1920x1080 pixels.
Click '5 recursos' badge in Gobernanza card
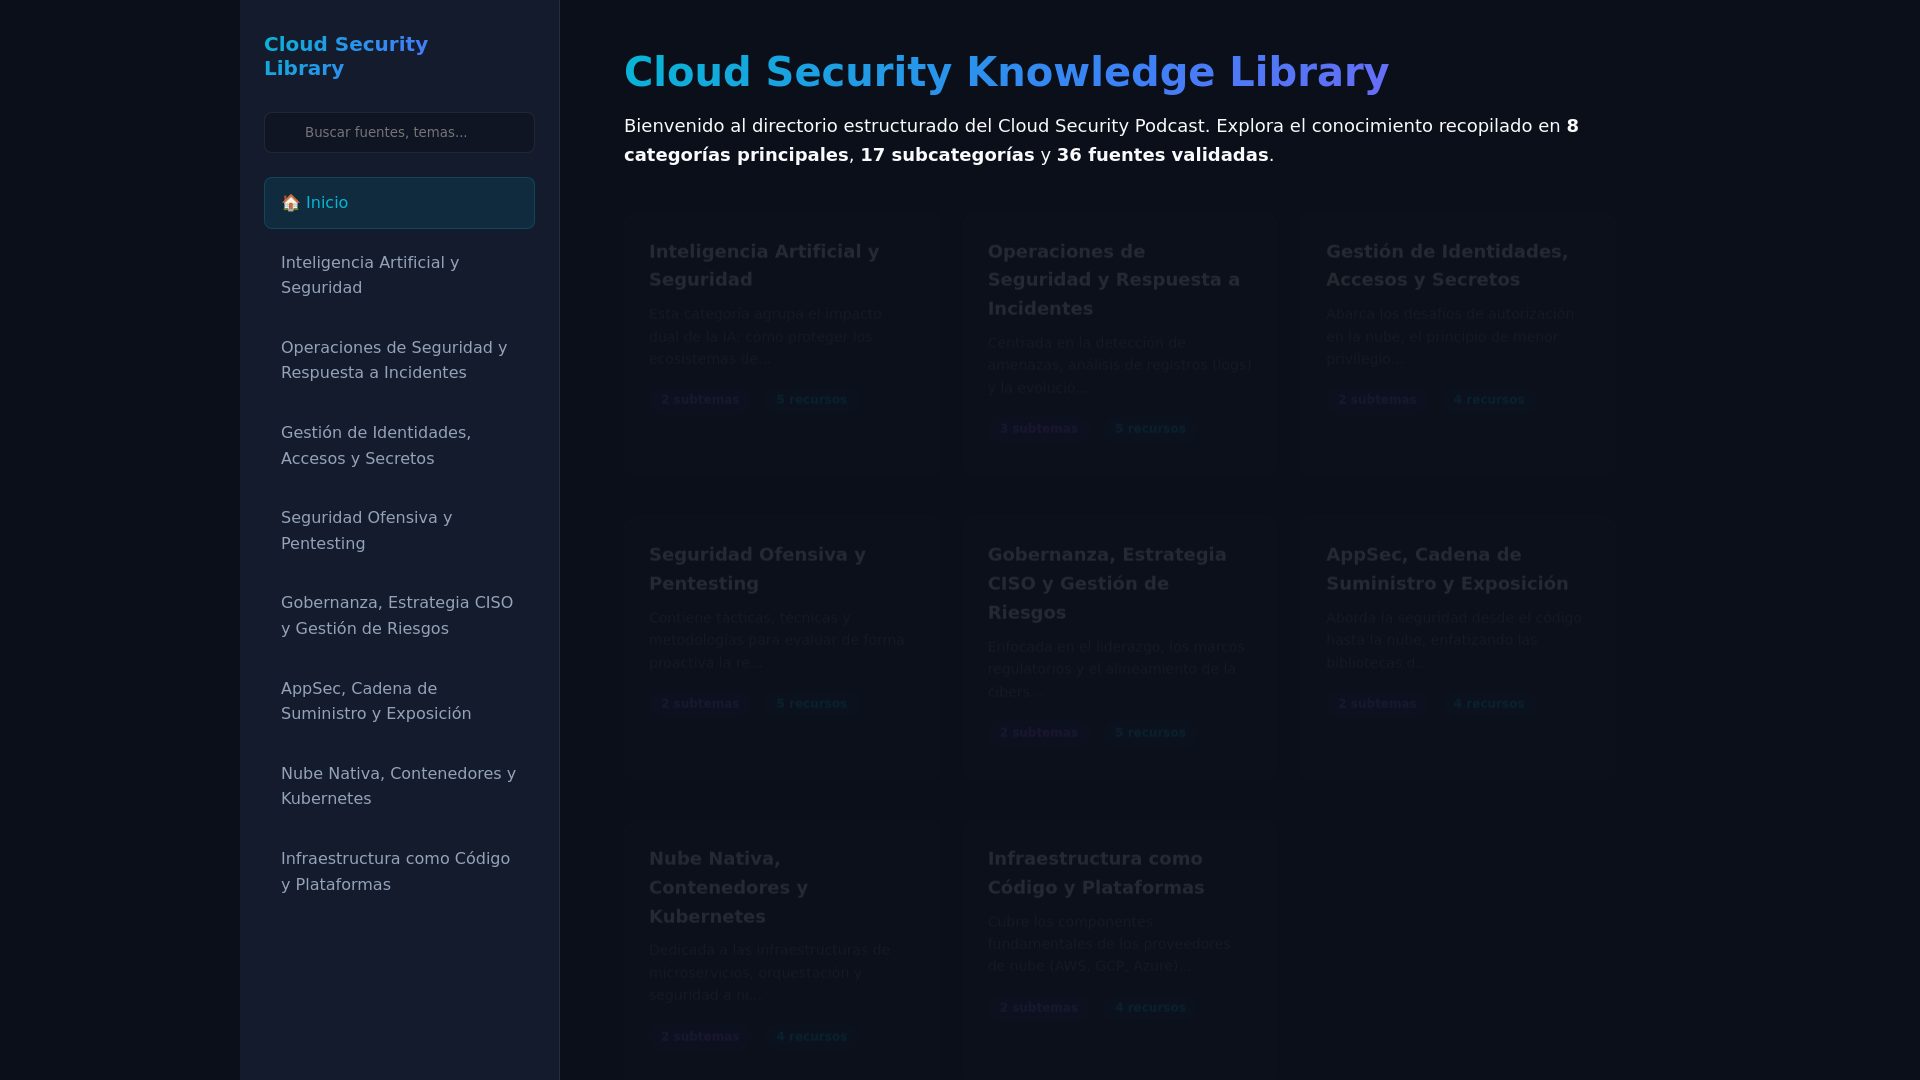coord(1150,733)
